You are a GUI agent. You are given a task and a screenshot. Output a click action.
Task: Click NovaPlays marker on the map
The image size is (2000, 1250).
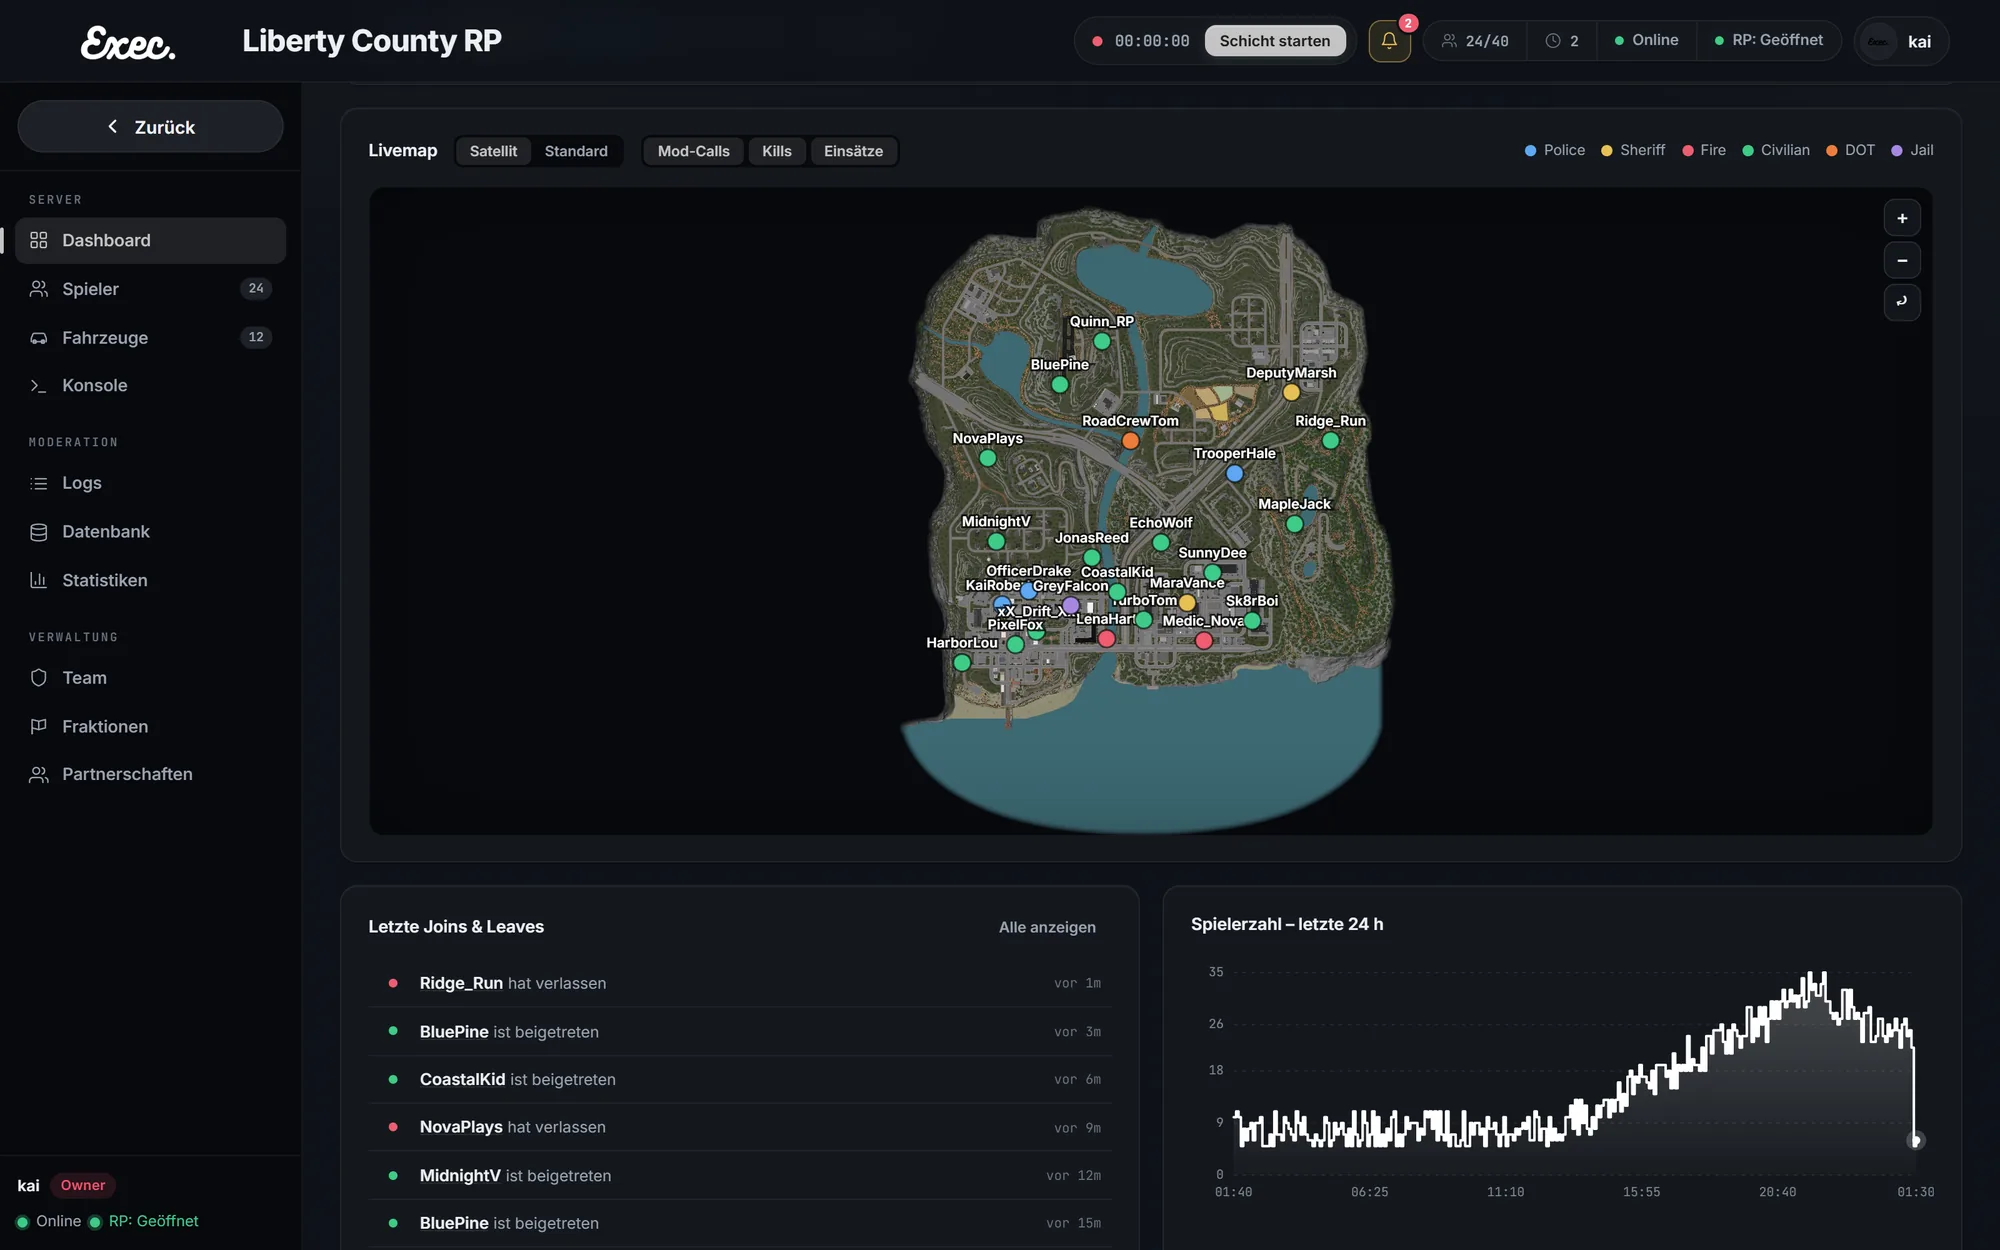tap(988, 458)
